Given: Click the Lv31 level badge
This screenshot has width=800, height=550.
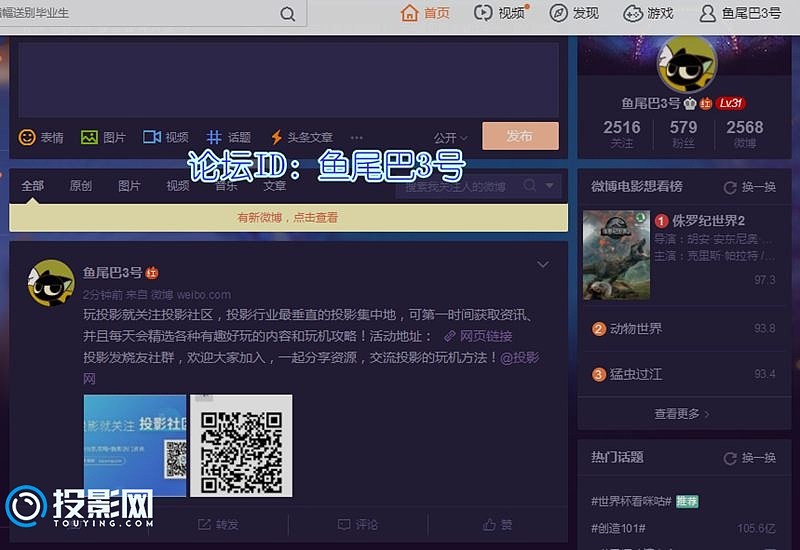Looking at the screenshot, I should pos(731,103).
